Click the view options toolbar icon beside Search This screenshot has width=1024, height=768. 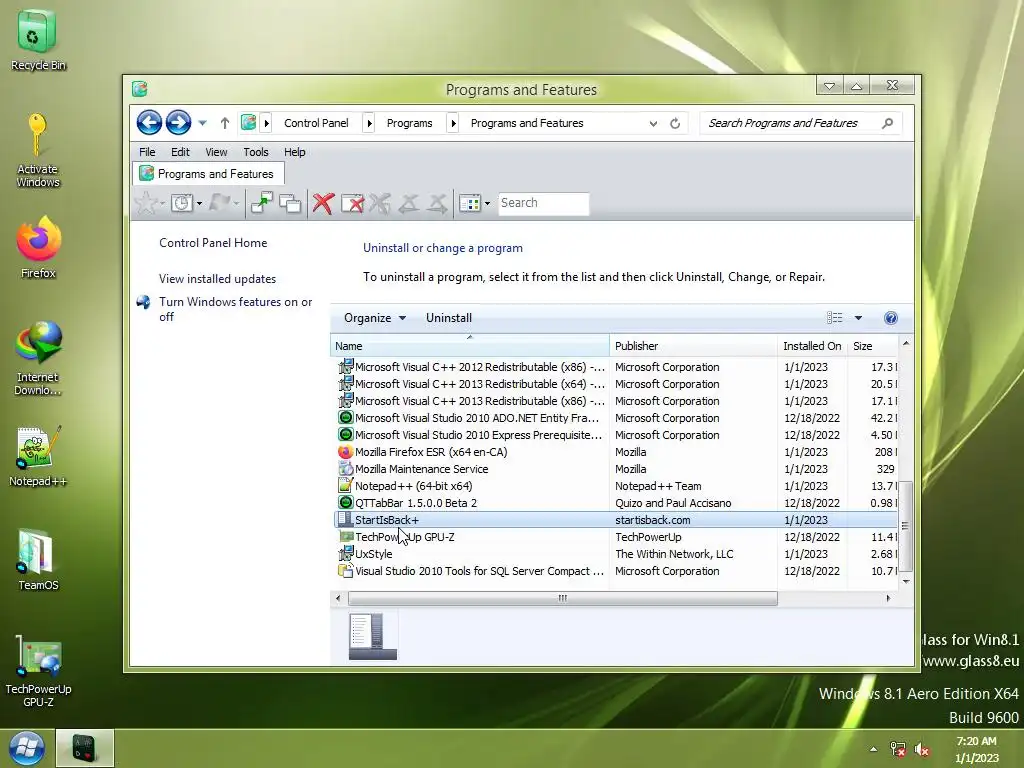[x=470, y=203]
